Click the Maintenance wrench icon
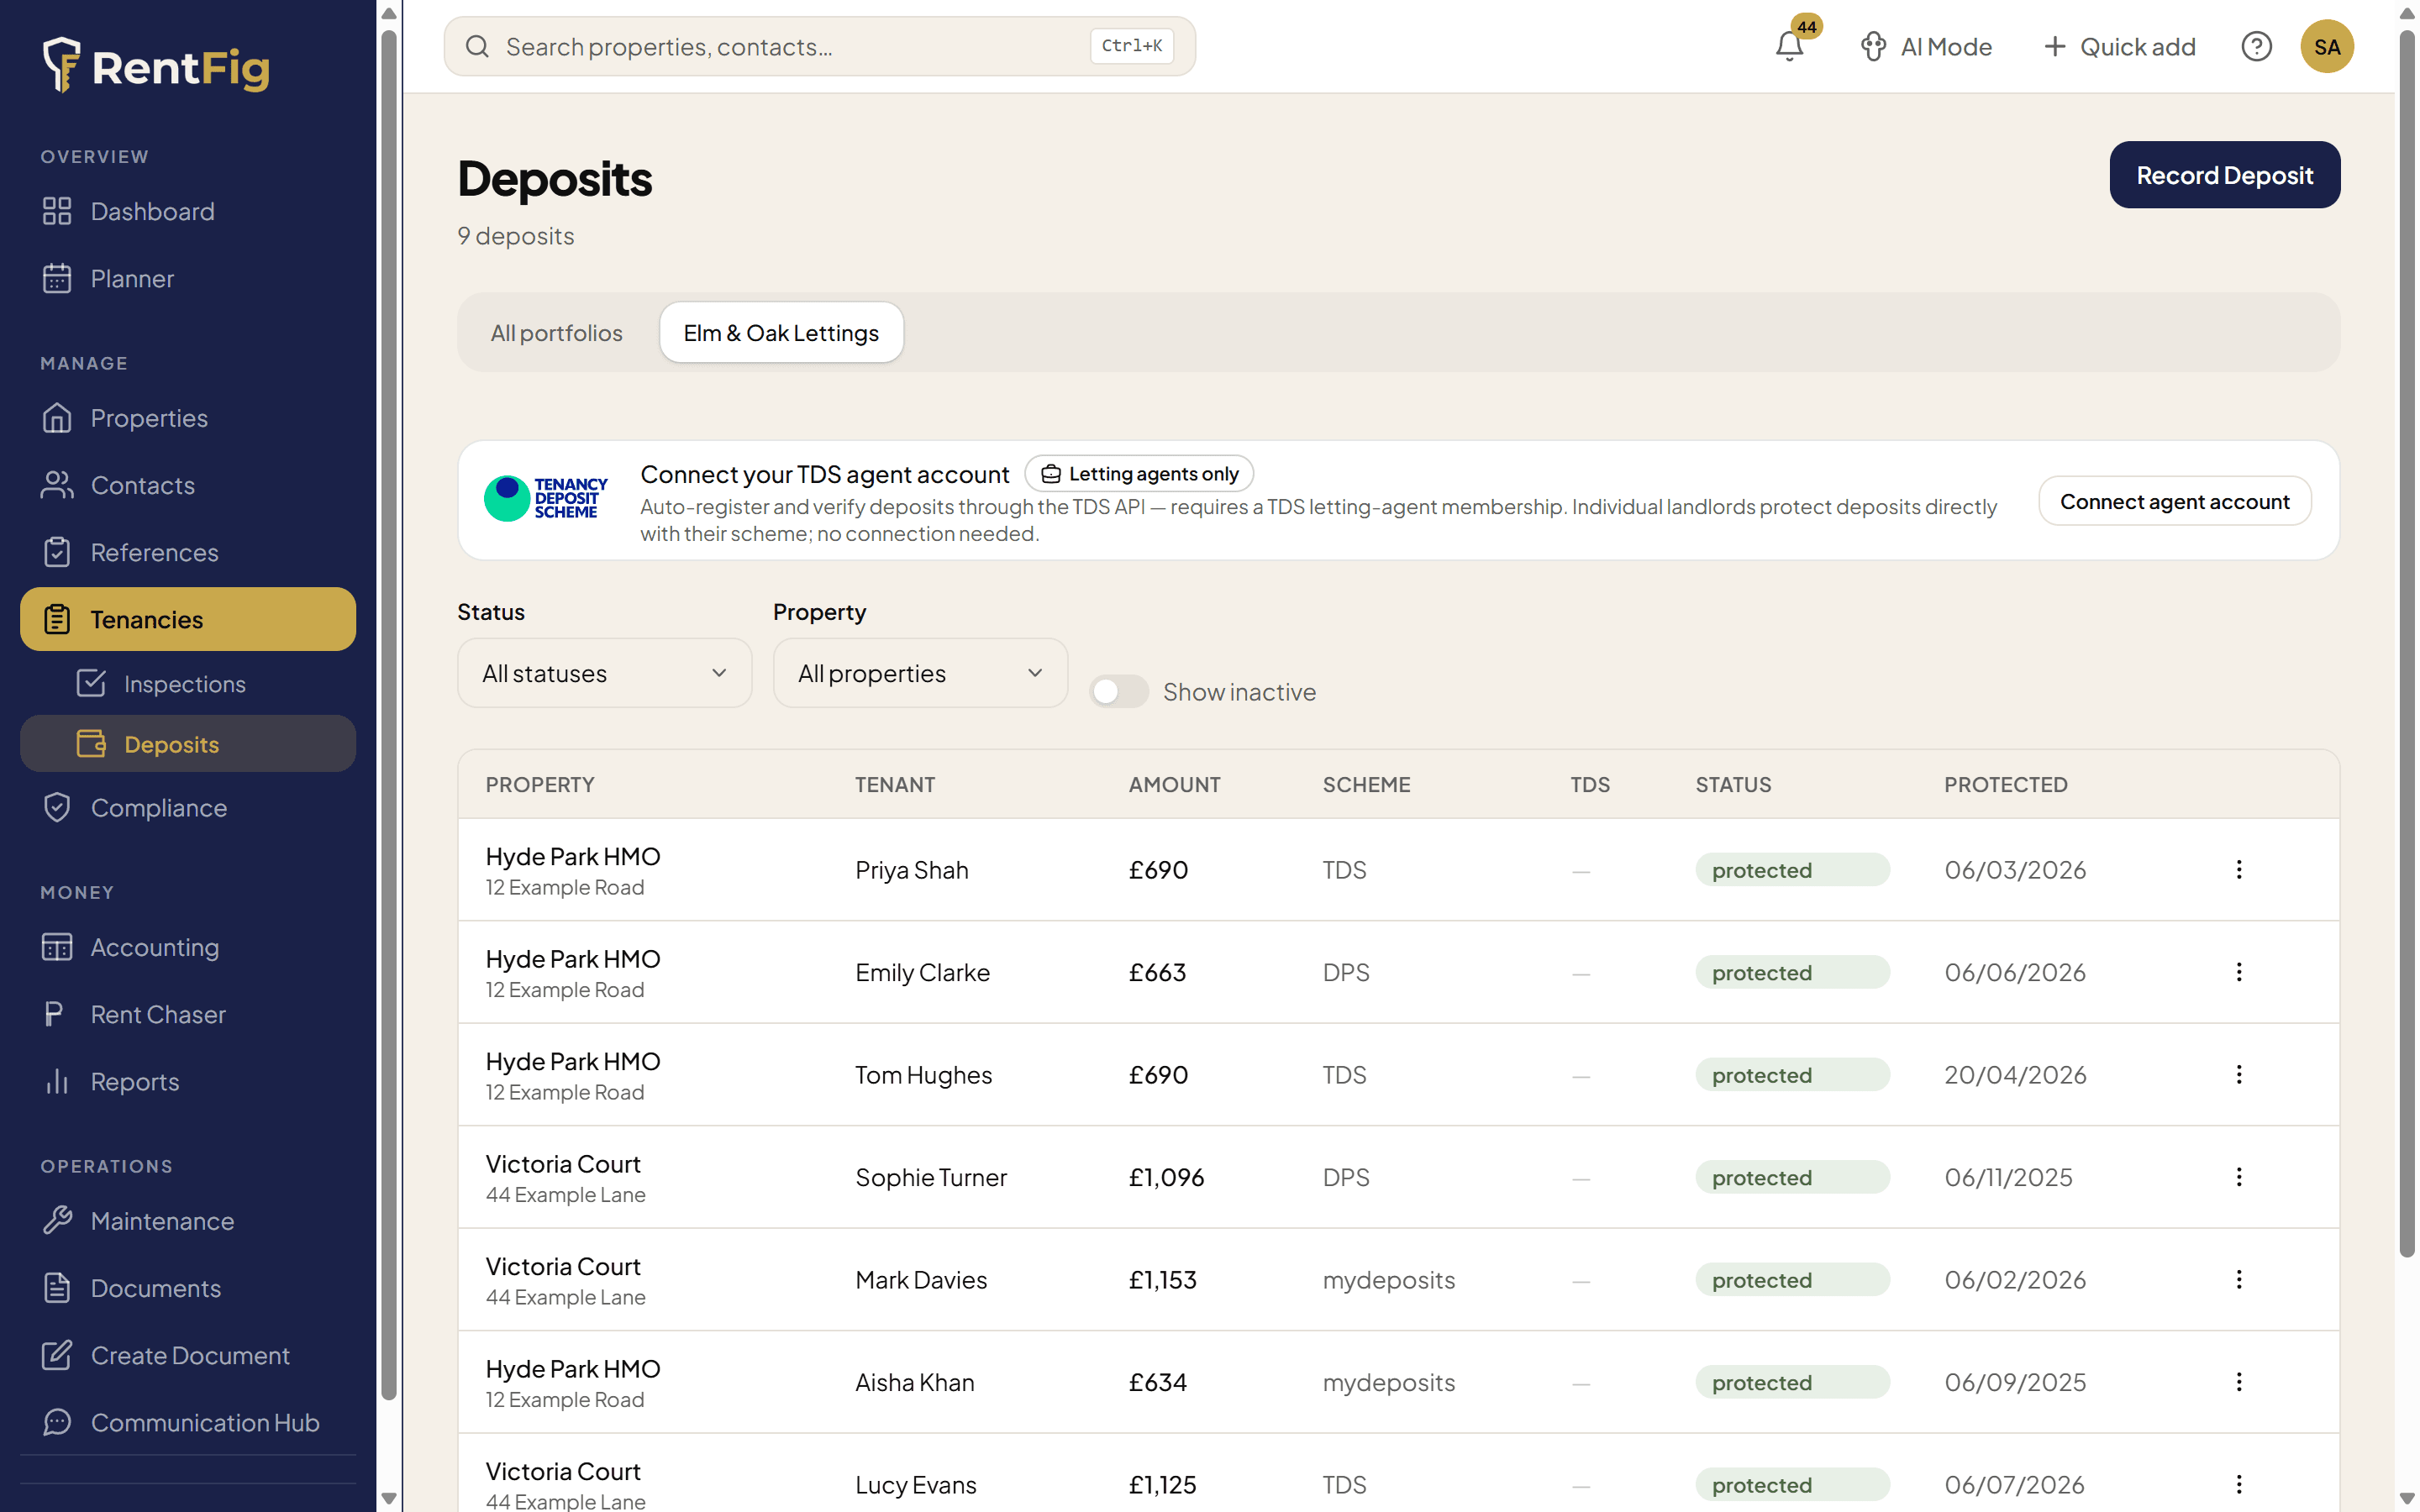Image resolution: width=2420 pixels, height=1512 pixels. click(57, 1220)
